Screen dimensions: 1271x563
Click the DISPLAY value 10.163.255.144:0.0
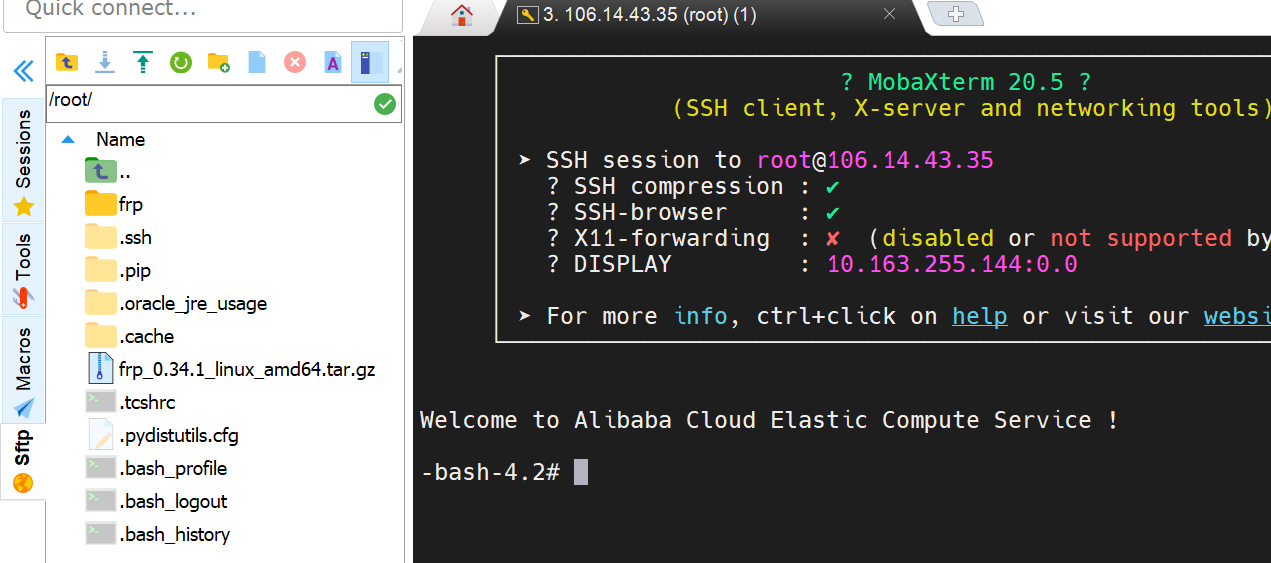pos(952,264)
